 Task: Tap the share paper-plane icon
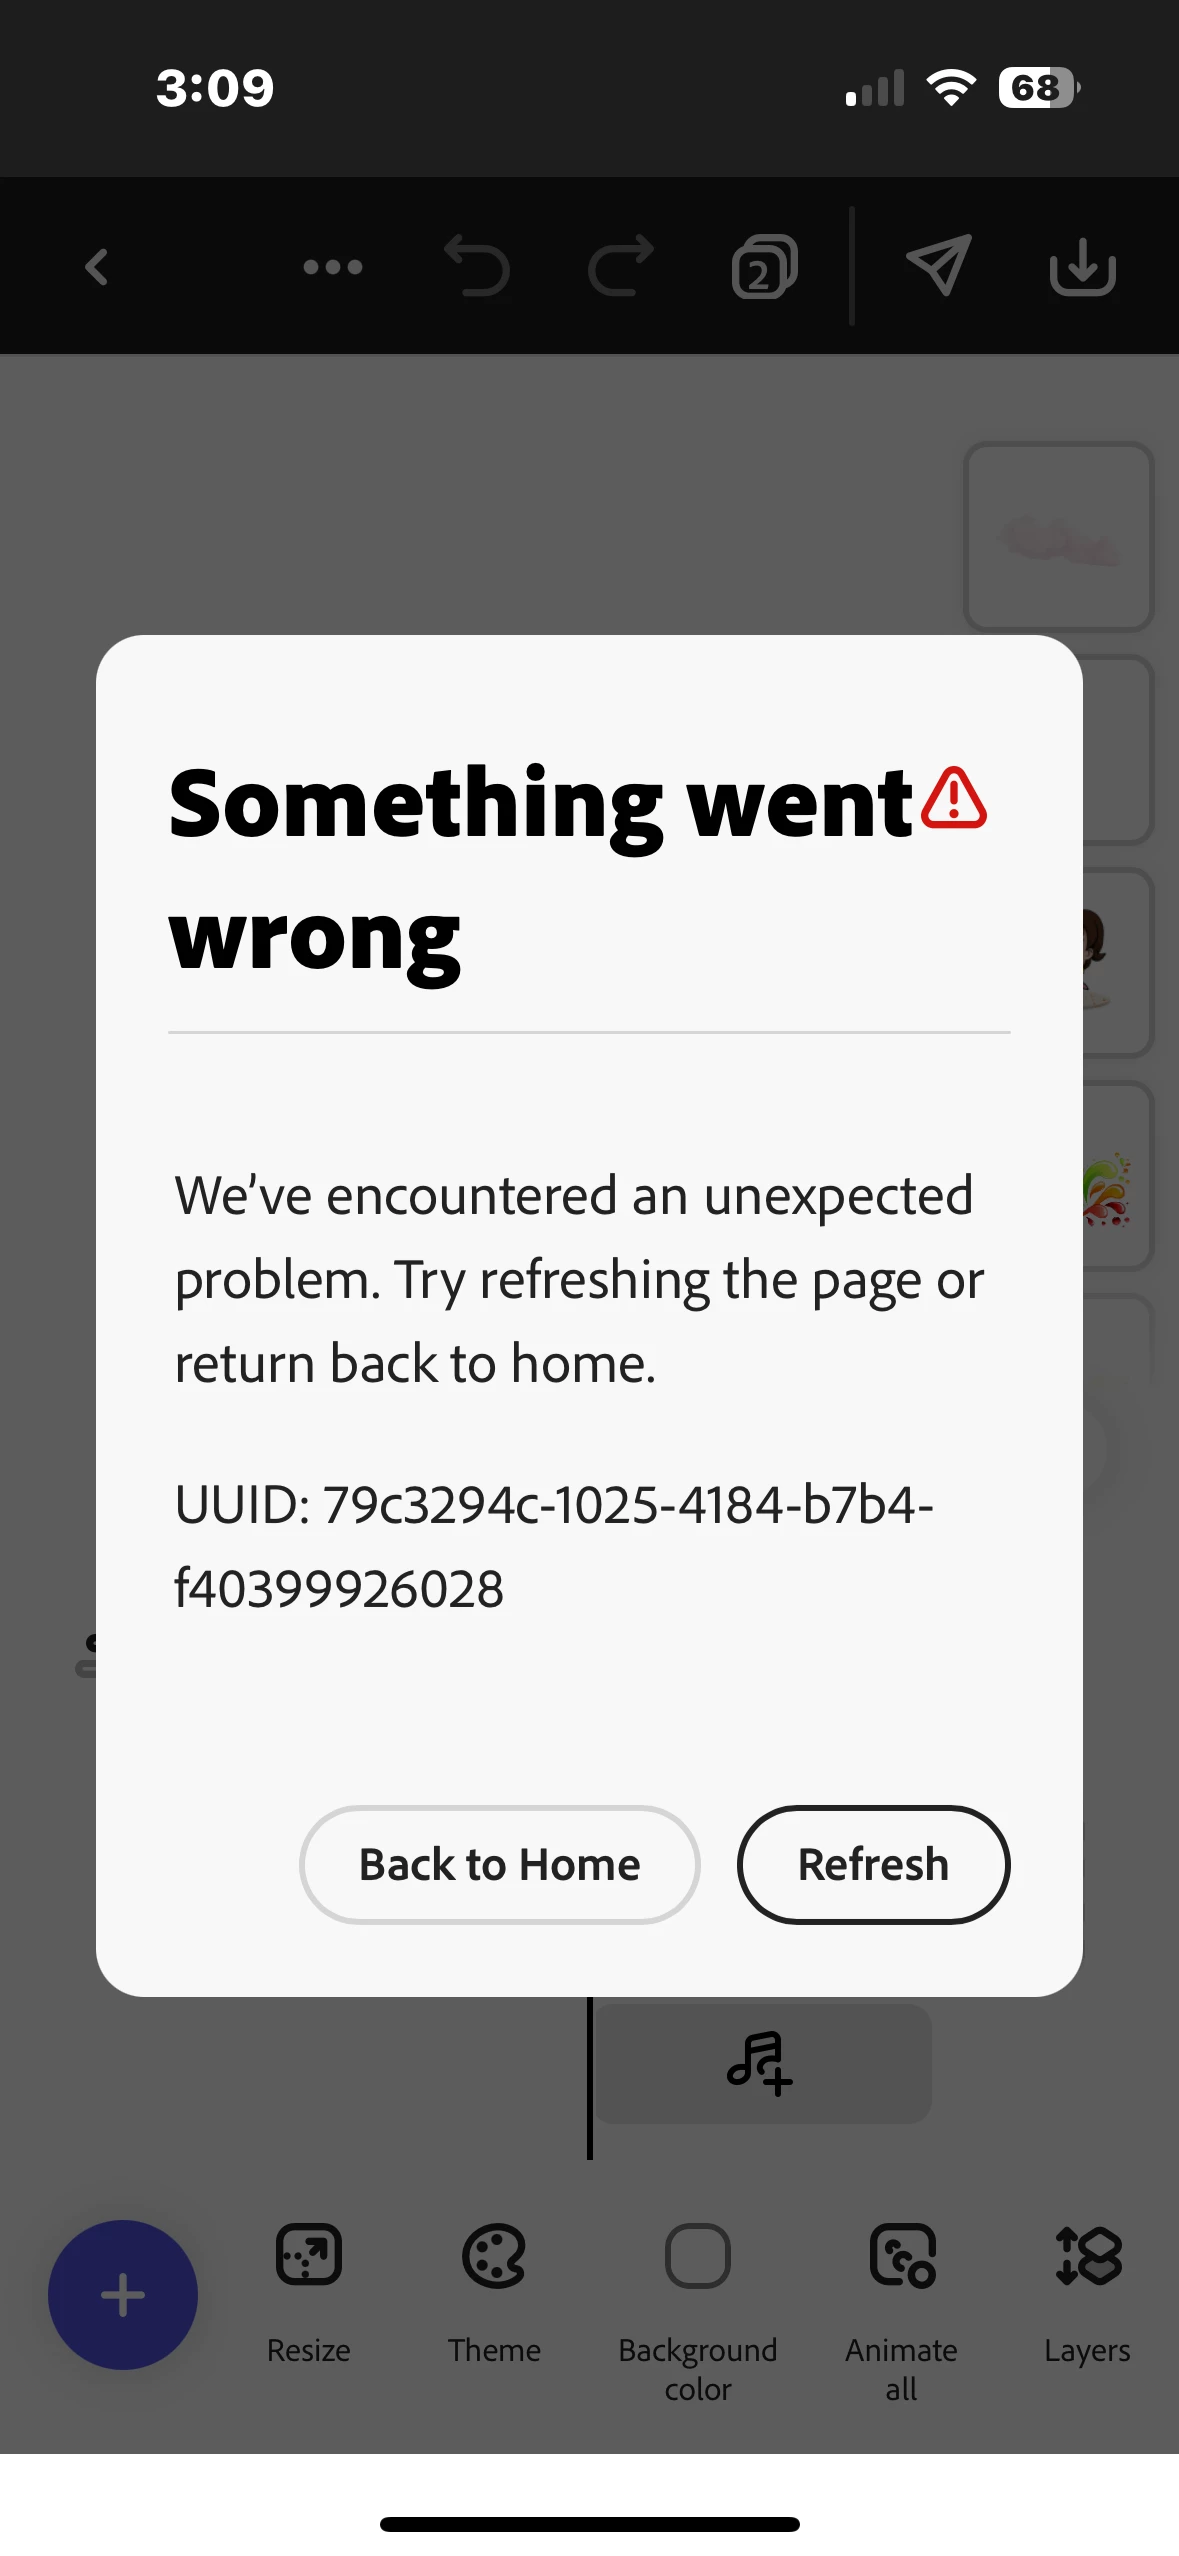939,265
